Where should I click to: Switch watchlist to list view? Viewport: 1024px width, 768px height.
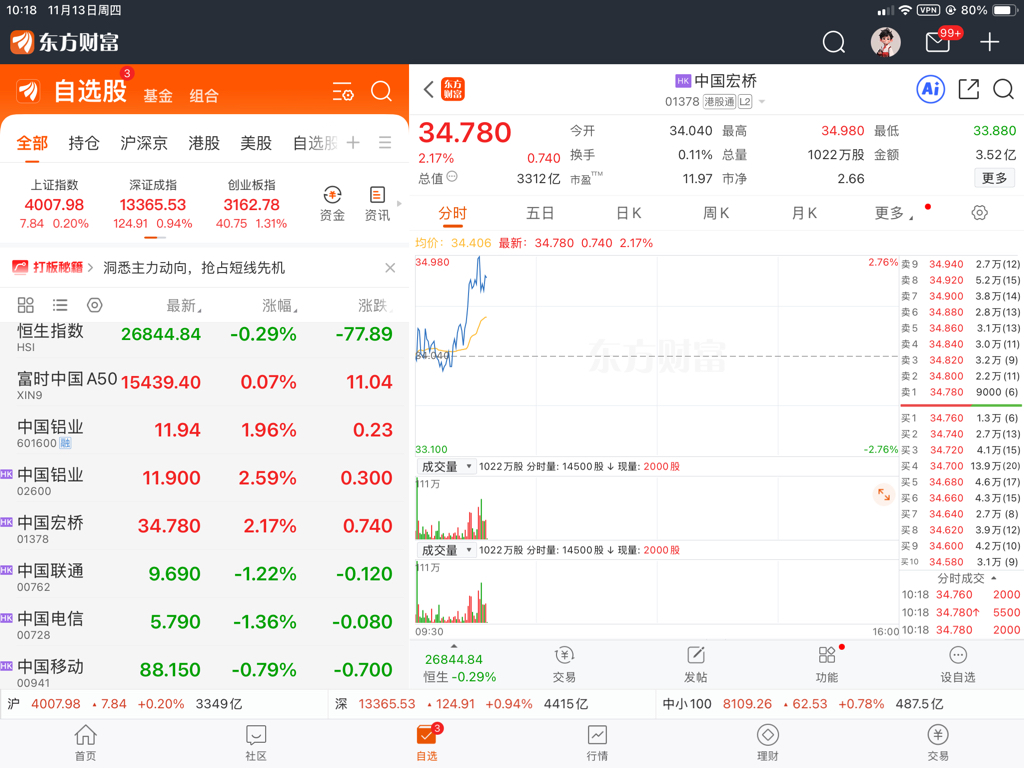click(60, 305)
